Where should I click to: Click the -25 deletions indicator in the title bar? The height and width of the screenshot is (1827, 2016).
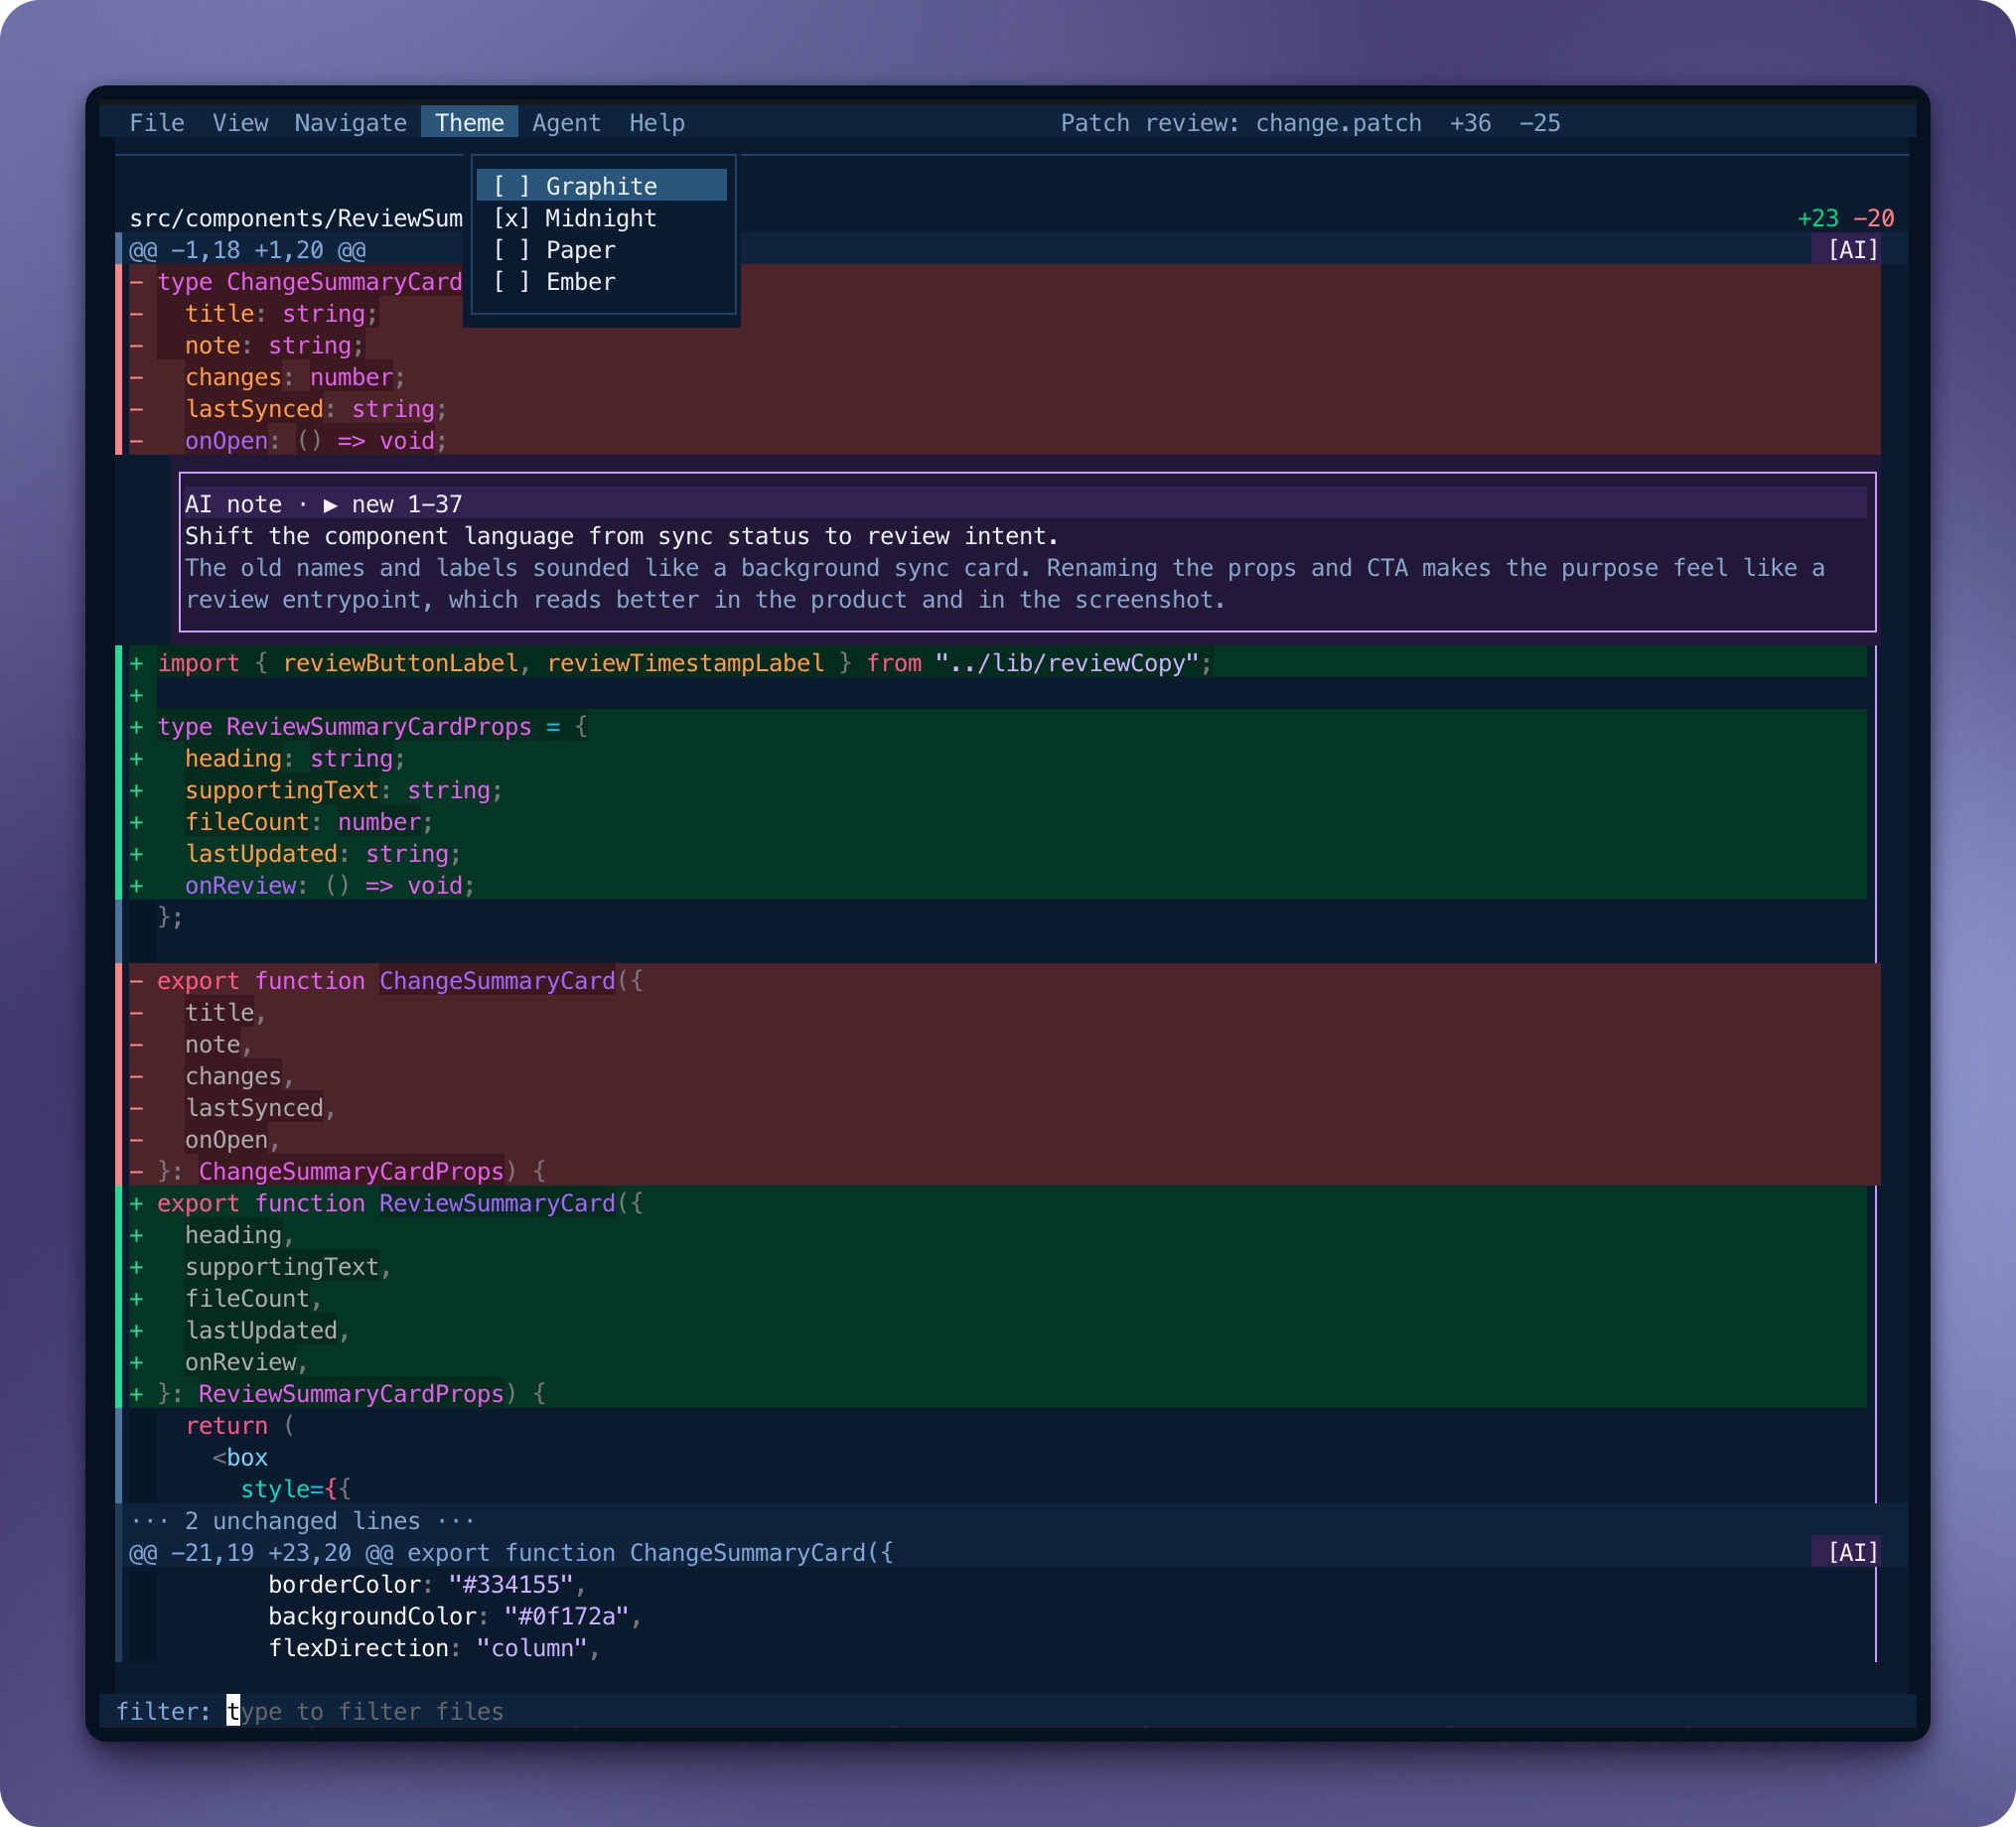(1539, 123)
